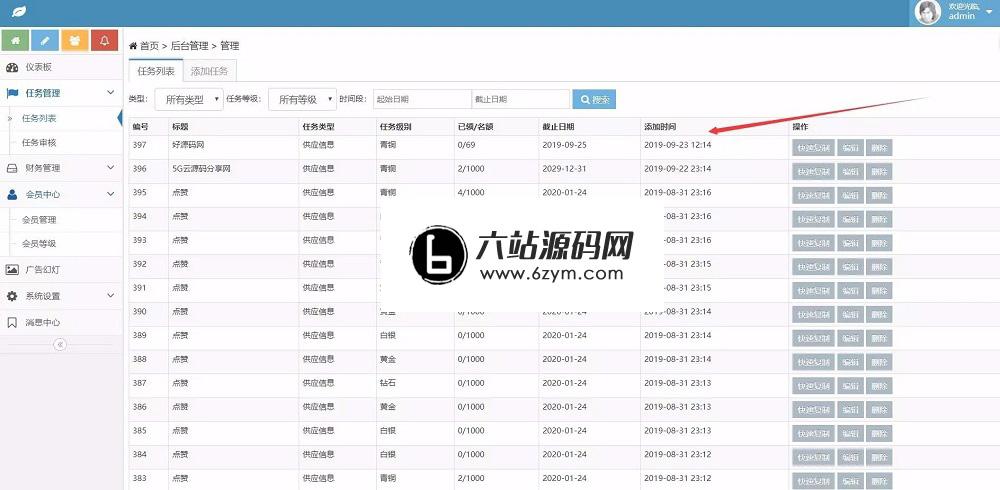Click the admin user avatar
1000x490 pixels.
pos(927,12)
